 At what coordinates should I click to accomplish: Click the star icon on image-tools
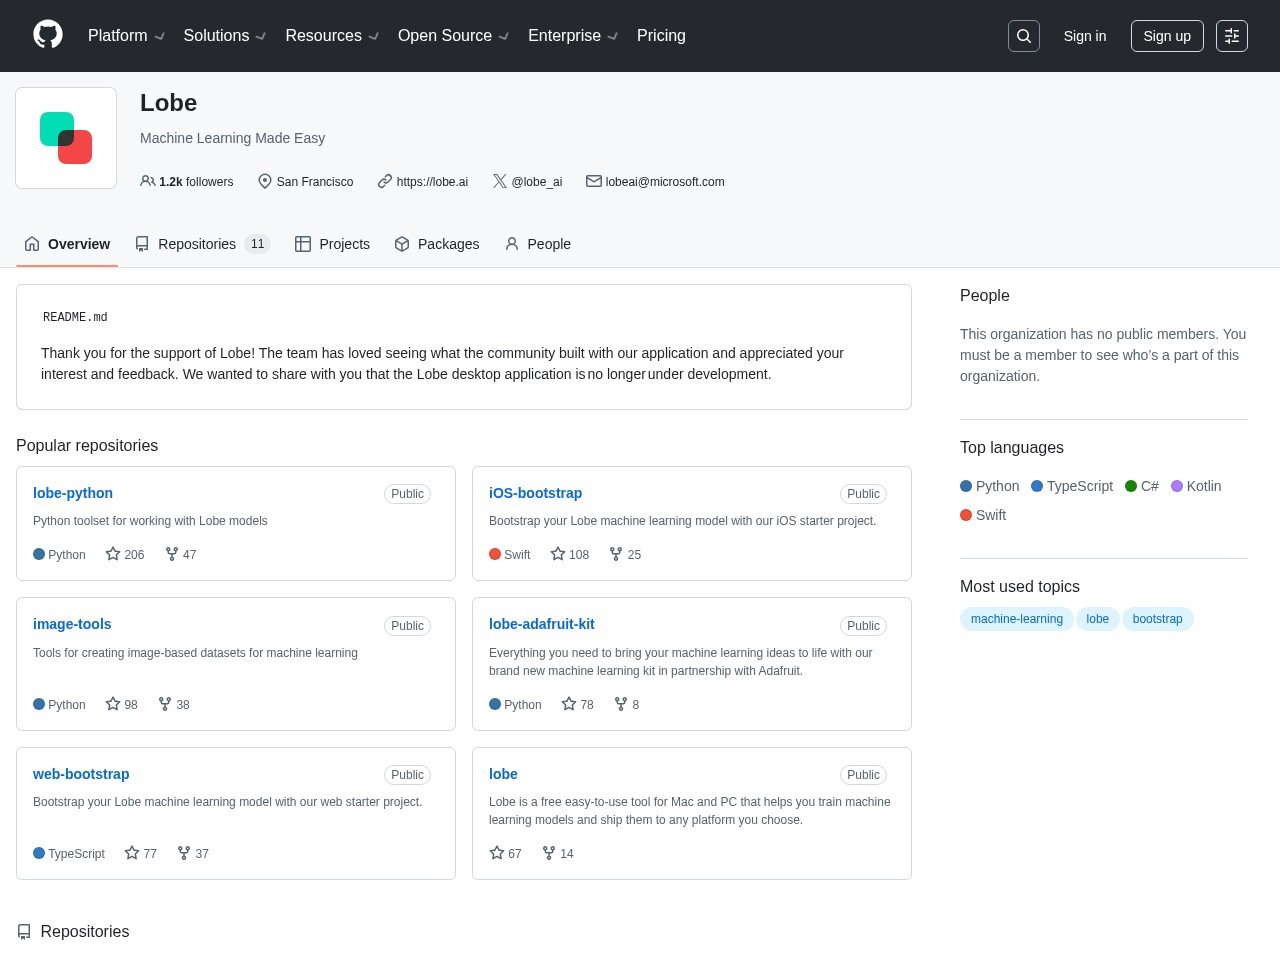[x=113, y=704]
